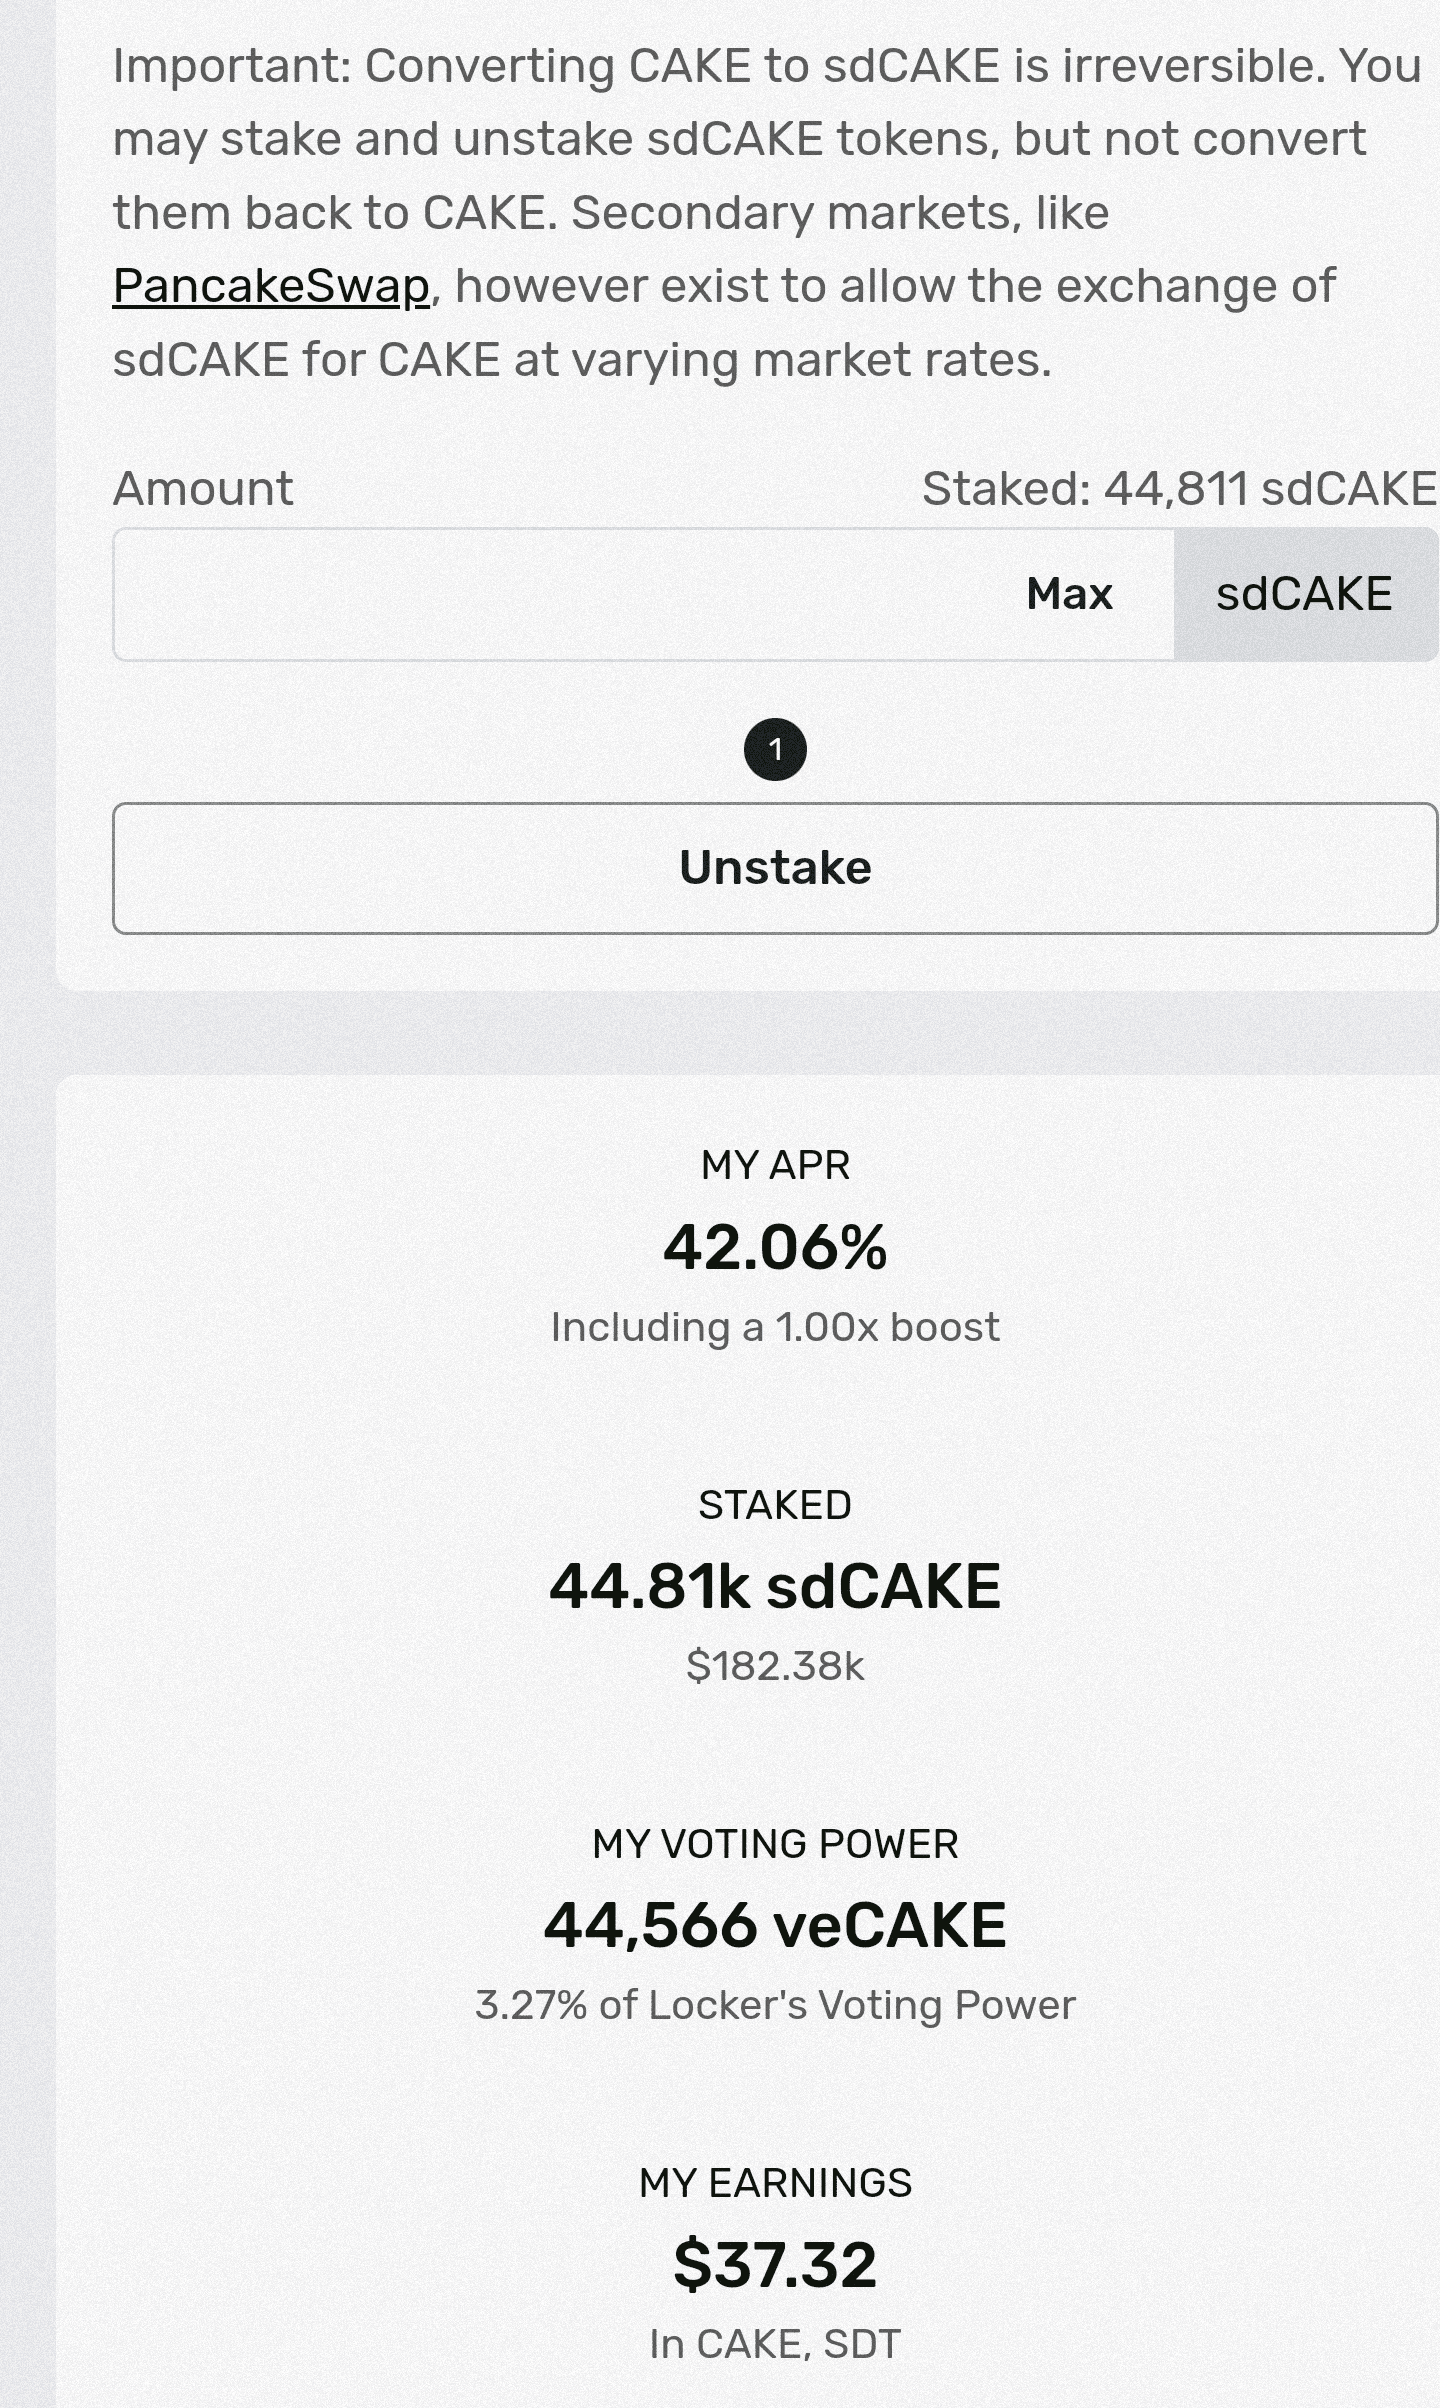The width and height of the screenshot is (1440, 2408).
Task: Click the 44,566 veCAKE value
Action: [775, 1925]
